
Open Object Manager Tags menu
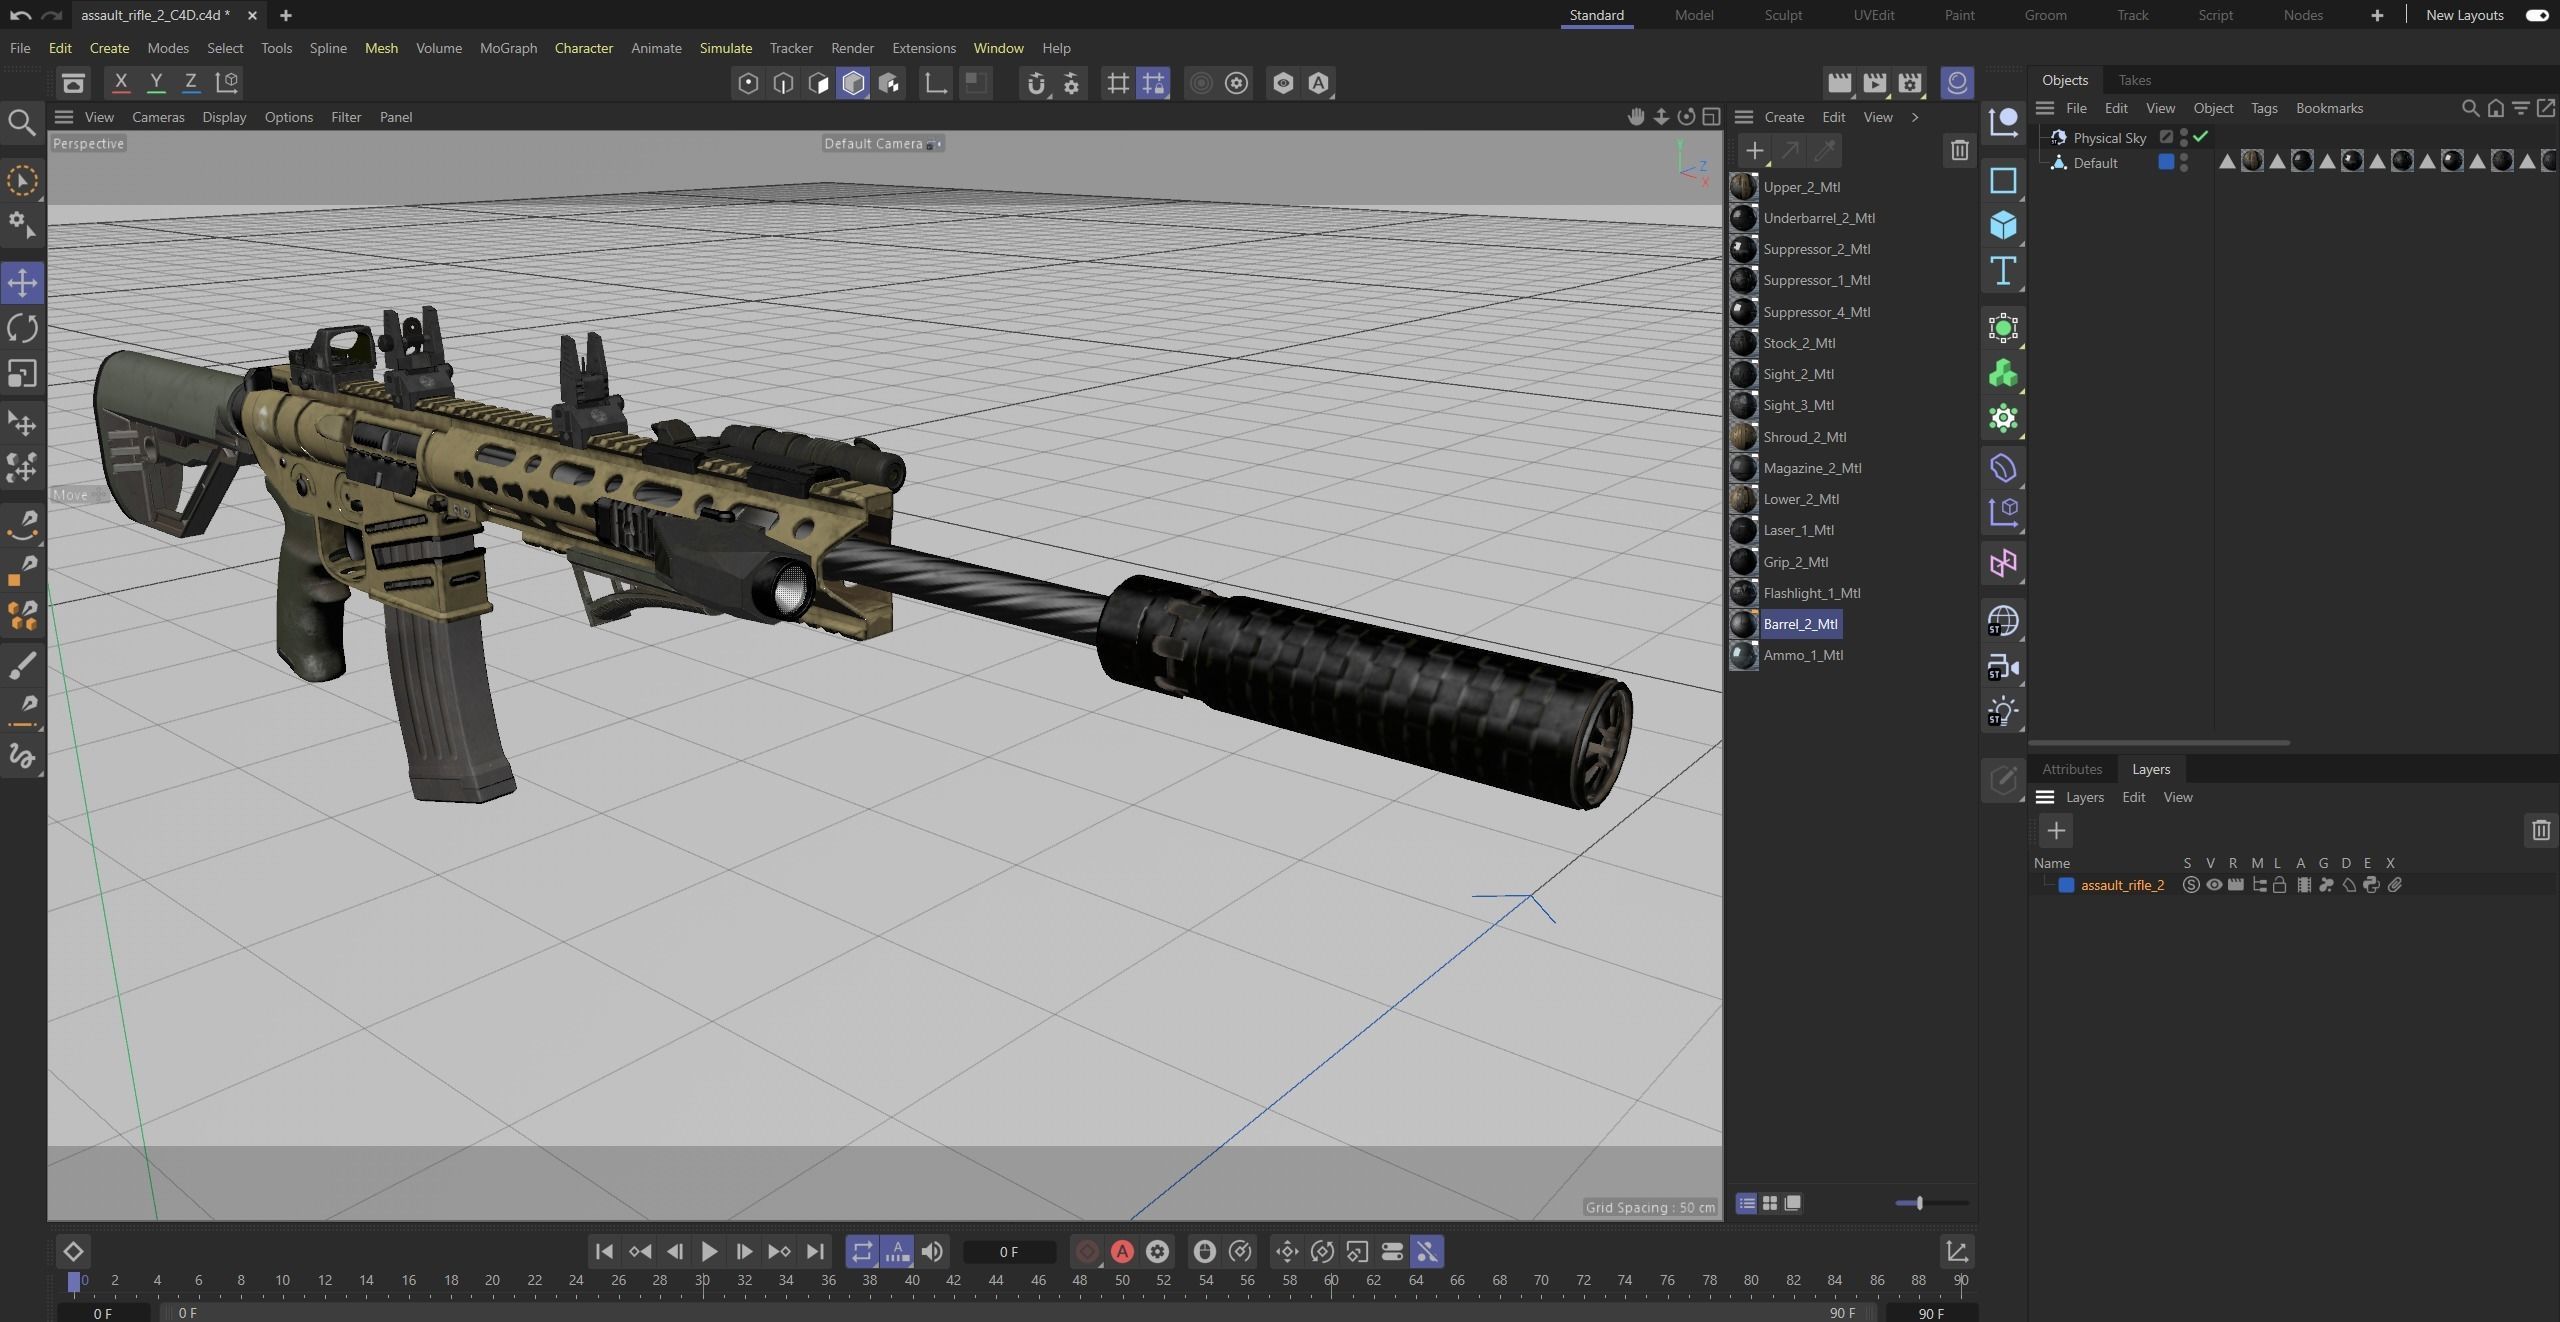click(x=2264, y=108)
